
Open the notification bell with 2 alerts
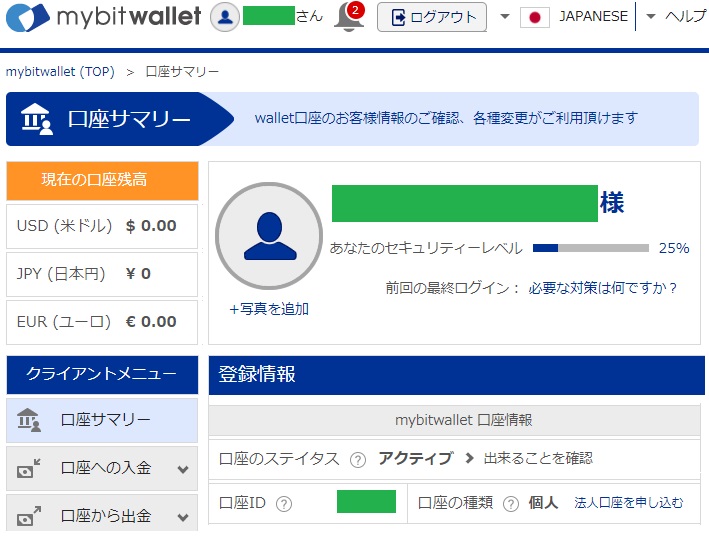tap(349, 17)
